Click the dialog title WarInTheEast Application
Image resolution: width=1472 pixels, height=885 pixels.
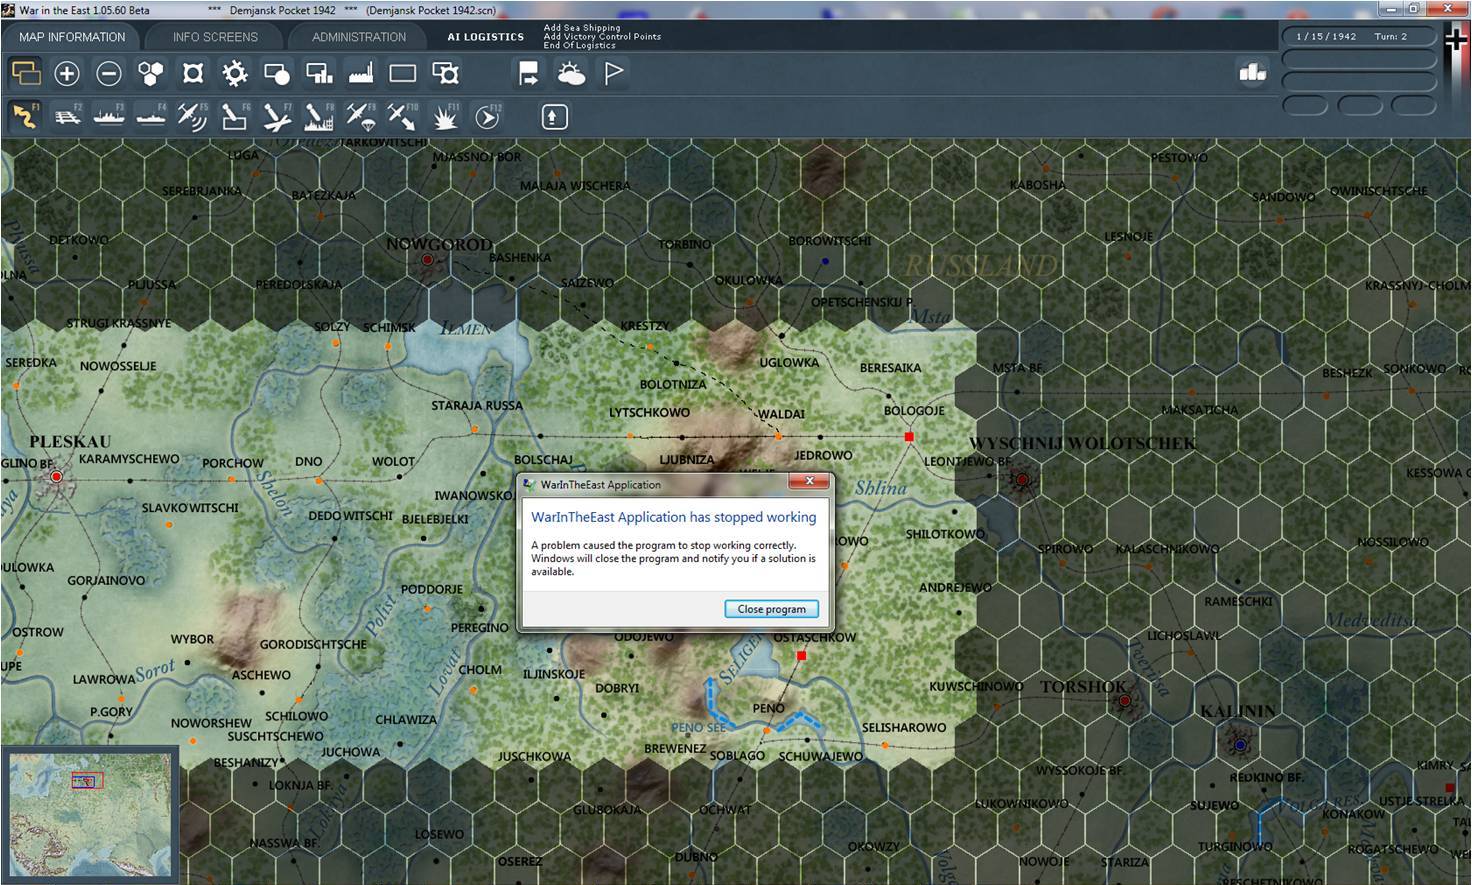click(601, 485)
